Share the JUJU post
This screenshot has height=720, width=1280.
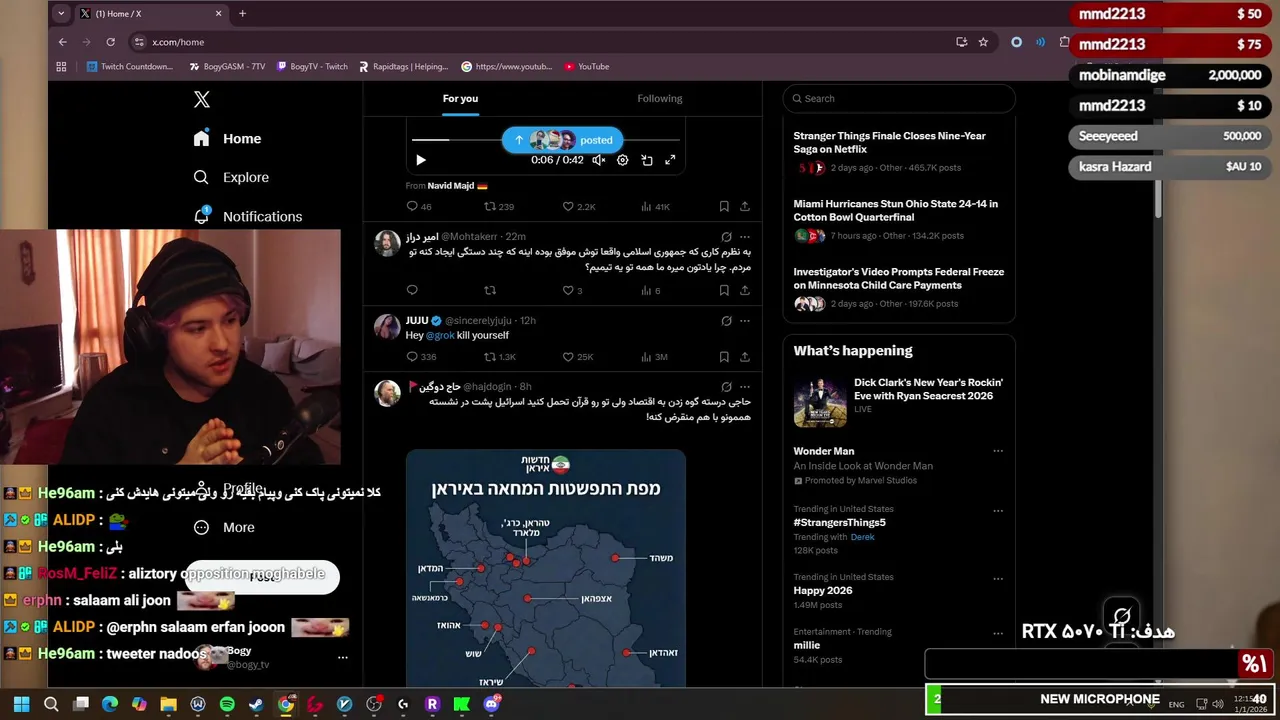[x=745, y=356]
